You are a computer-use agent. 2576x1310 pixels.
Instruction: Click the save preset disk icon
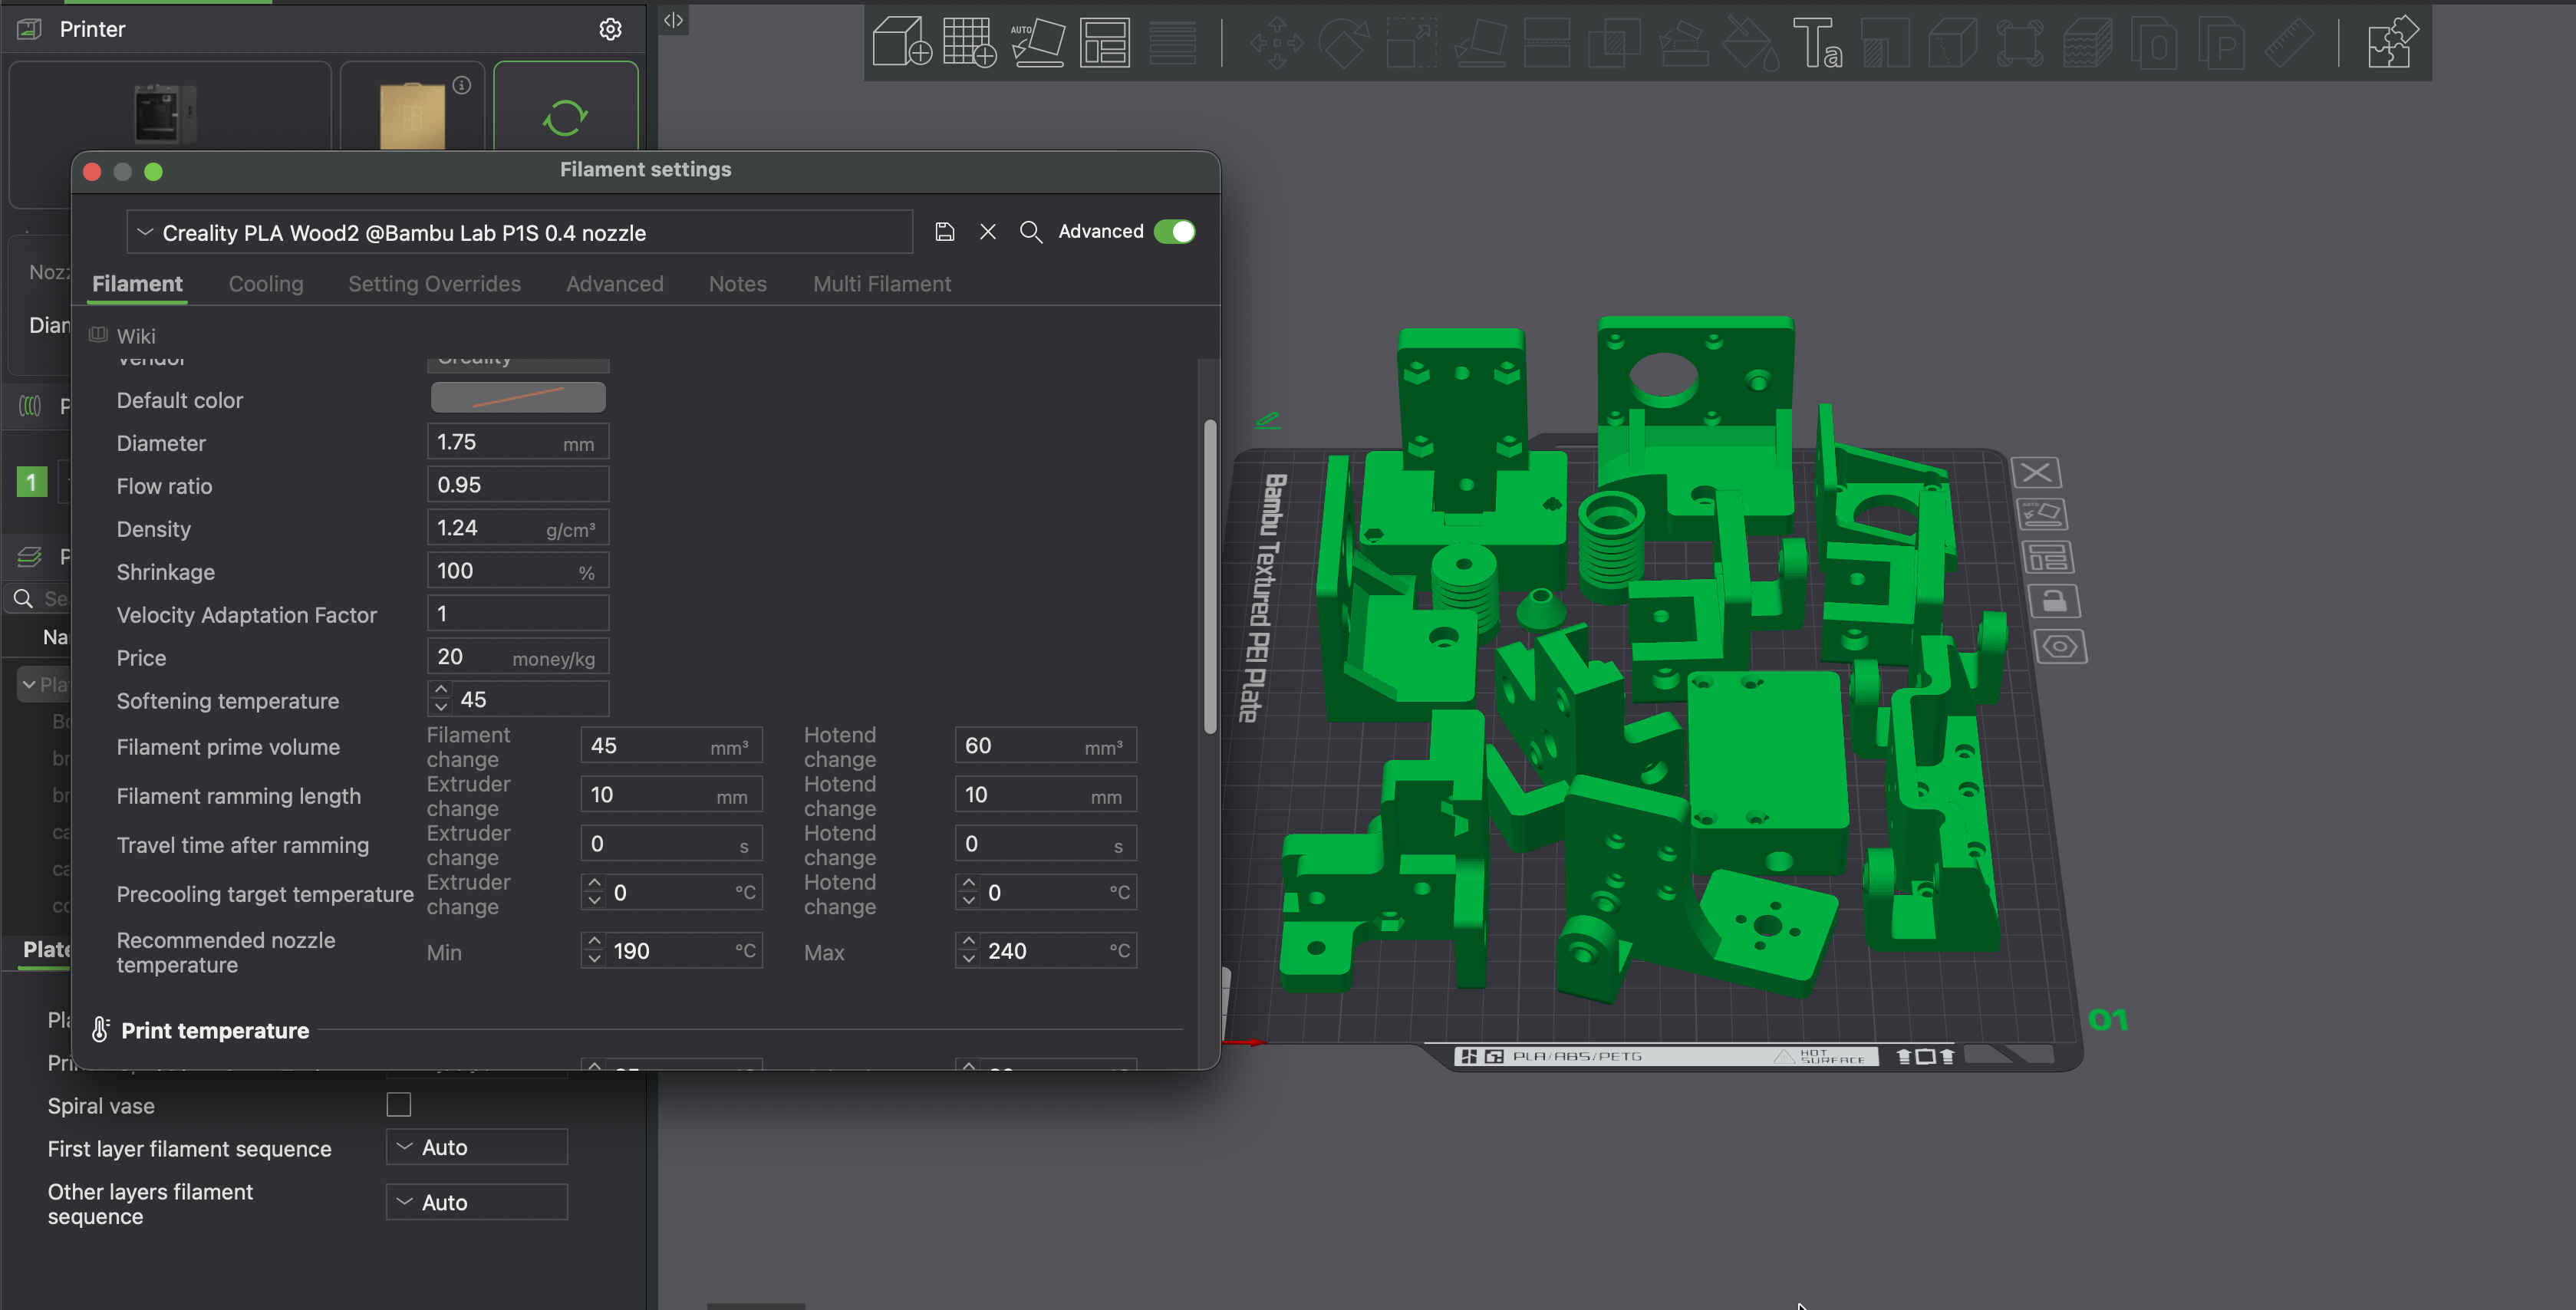coord(944,232)
